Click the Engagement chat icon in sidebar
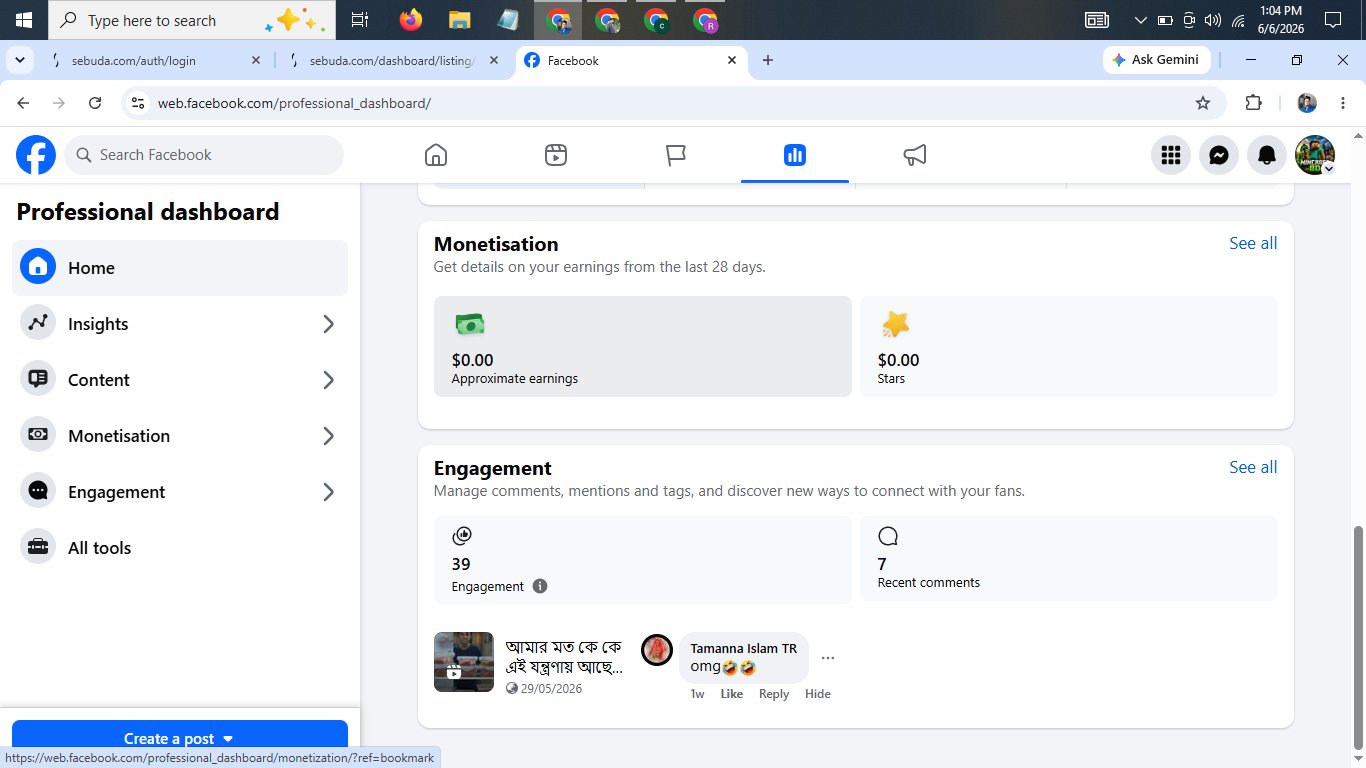This screenshot has height=768, width=1366. tap(38, 491)
